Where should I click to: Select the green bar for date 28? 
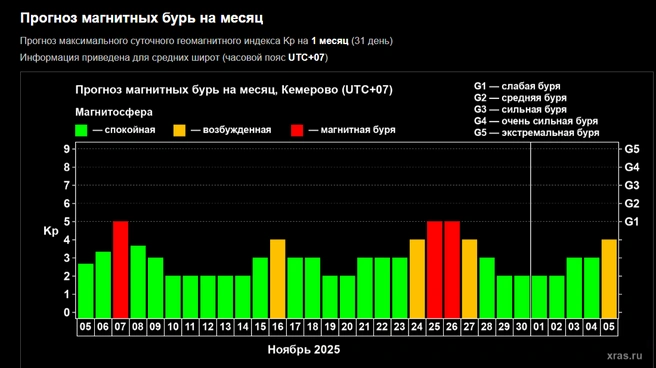487,288
